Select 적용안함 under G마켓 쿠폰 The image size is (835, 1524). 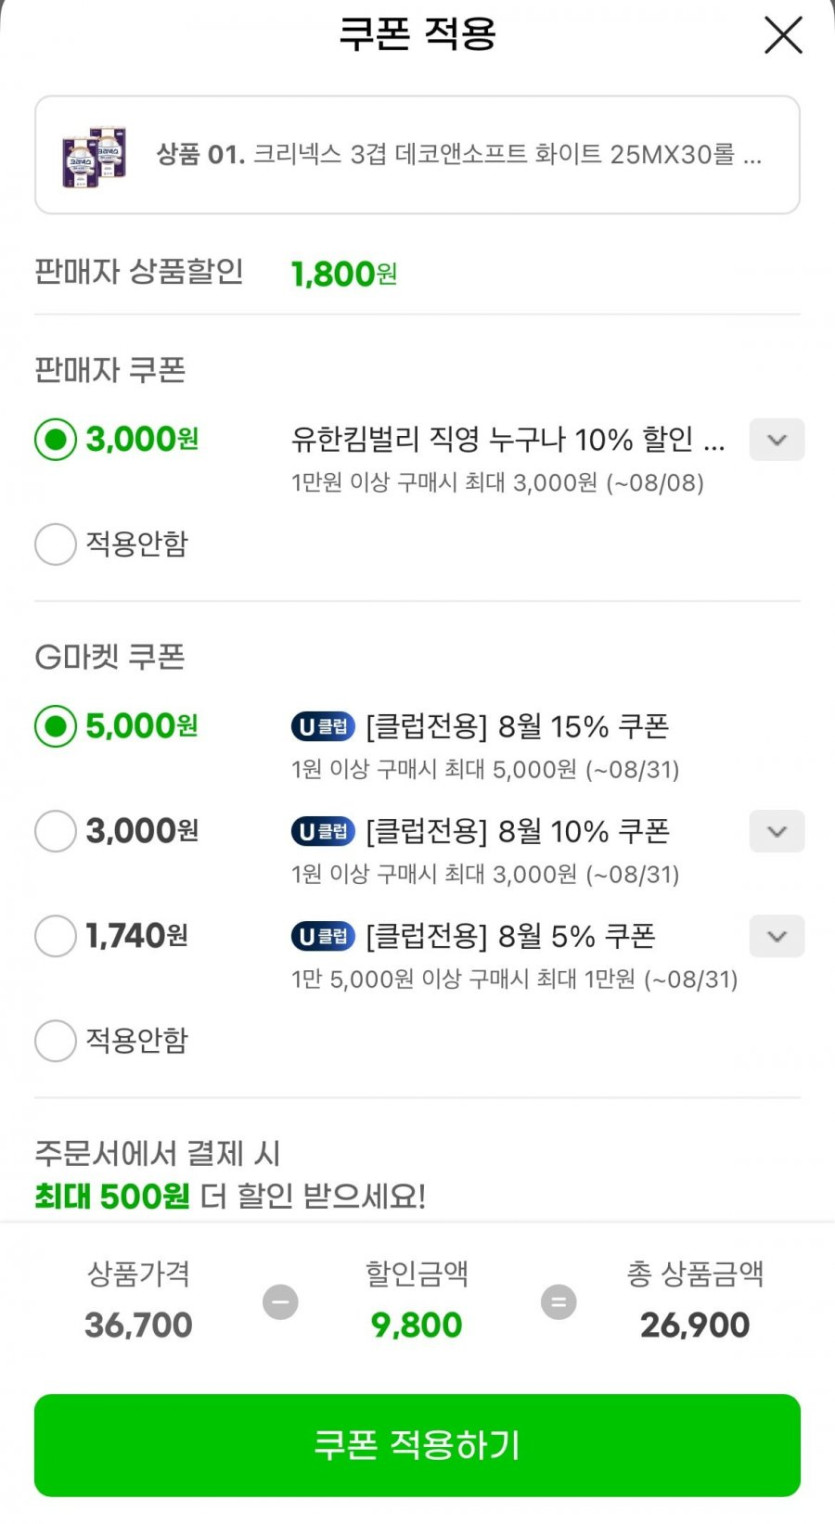(x=55, y=1041)
